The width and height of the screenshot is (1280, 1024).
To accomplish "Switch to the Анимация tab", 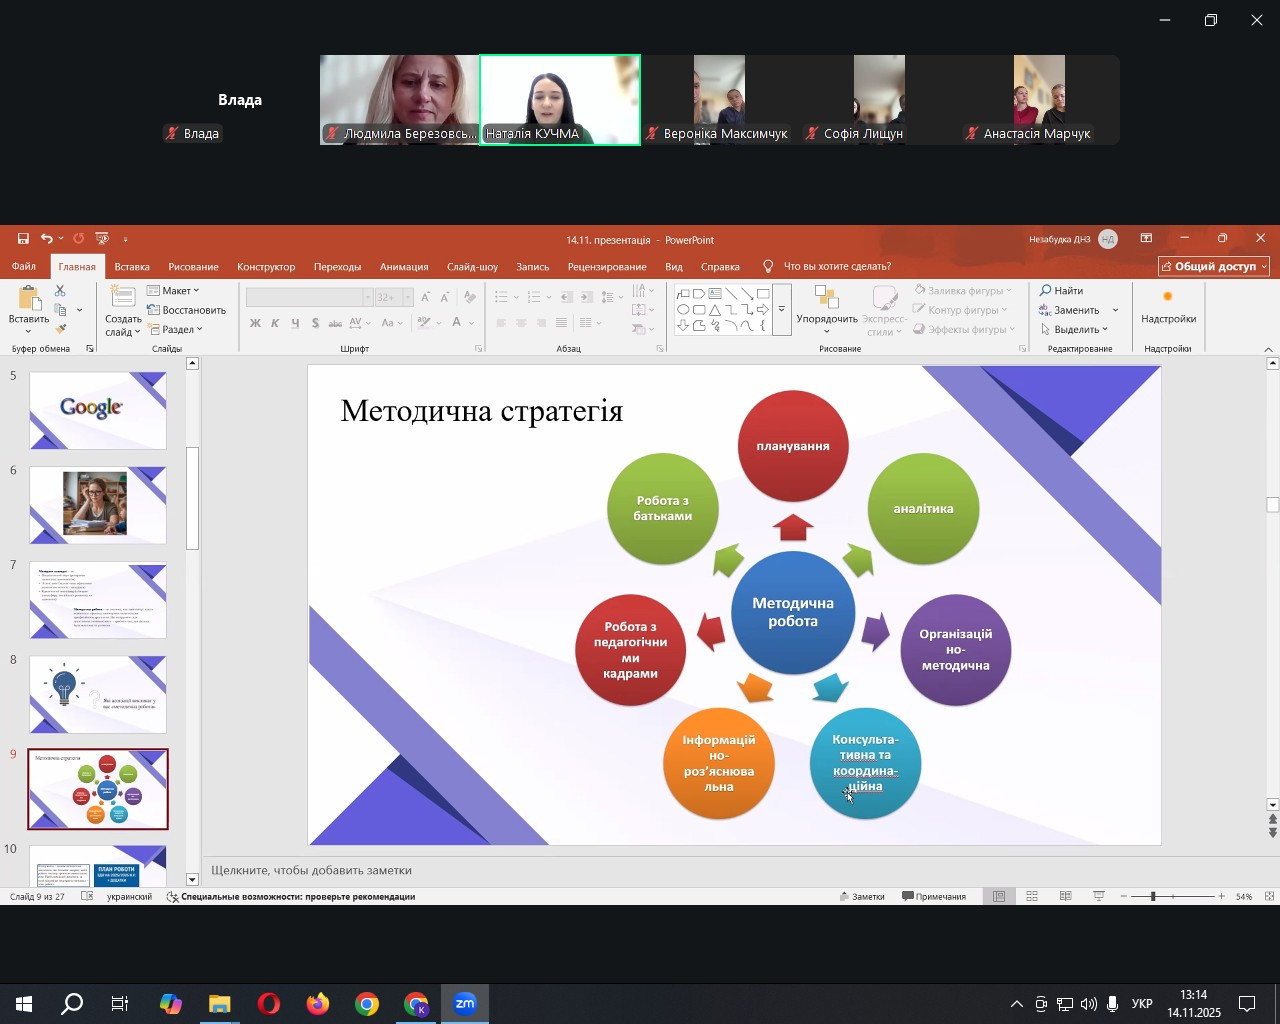I will [x=404, y=267].
